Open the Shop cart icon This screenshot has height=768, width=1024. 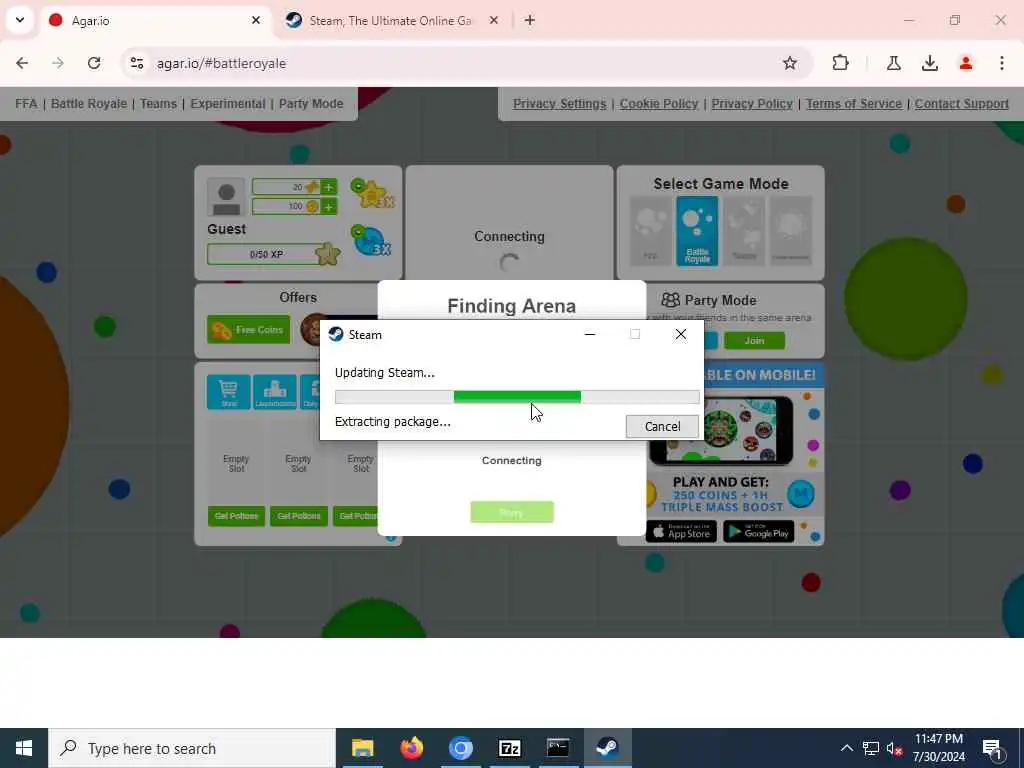[229, 392]
